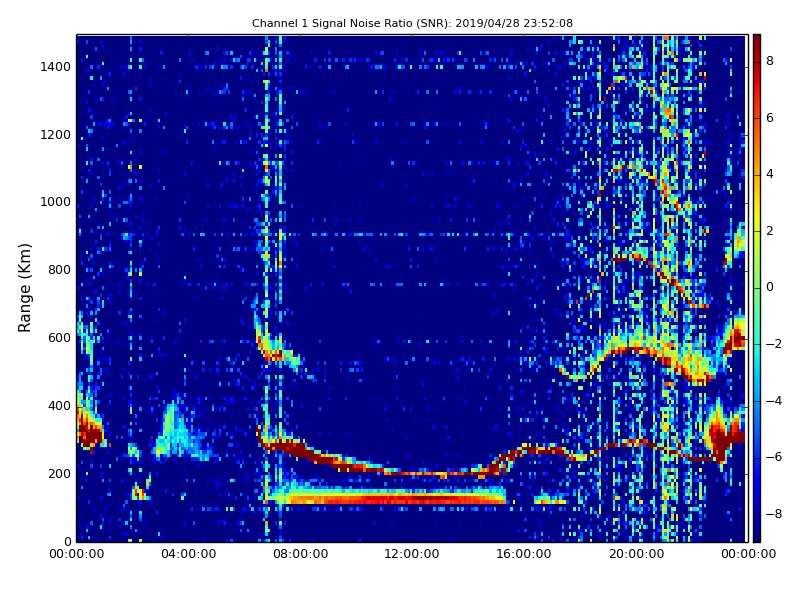This screenshot has height=600, width=800.
Task: Click the leftmost 00:00:00 time label
Action: (77, 554)
